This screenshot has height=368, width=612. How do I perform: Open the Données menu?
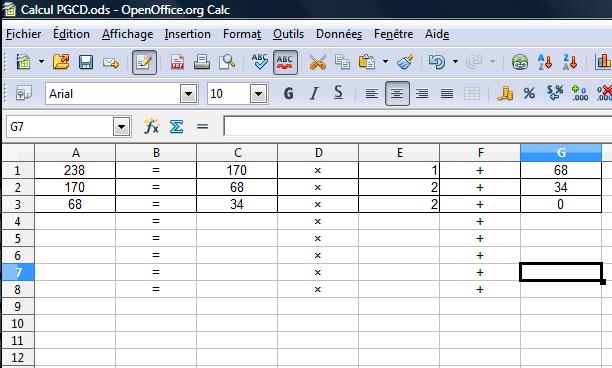(339, 34)
